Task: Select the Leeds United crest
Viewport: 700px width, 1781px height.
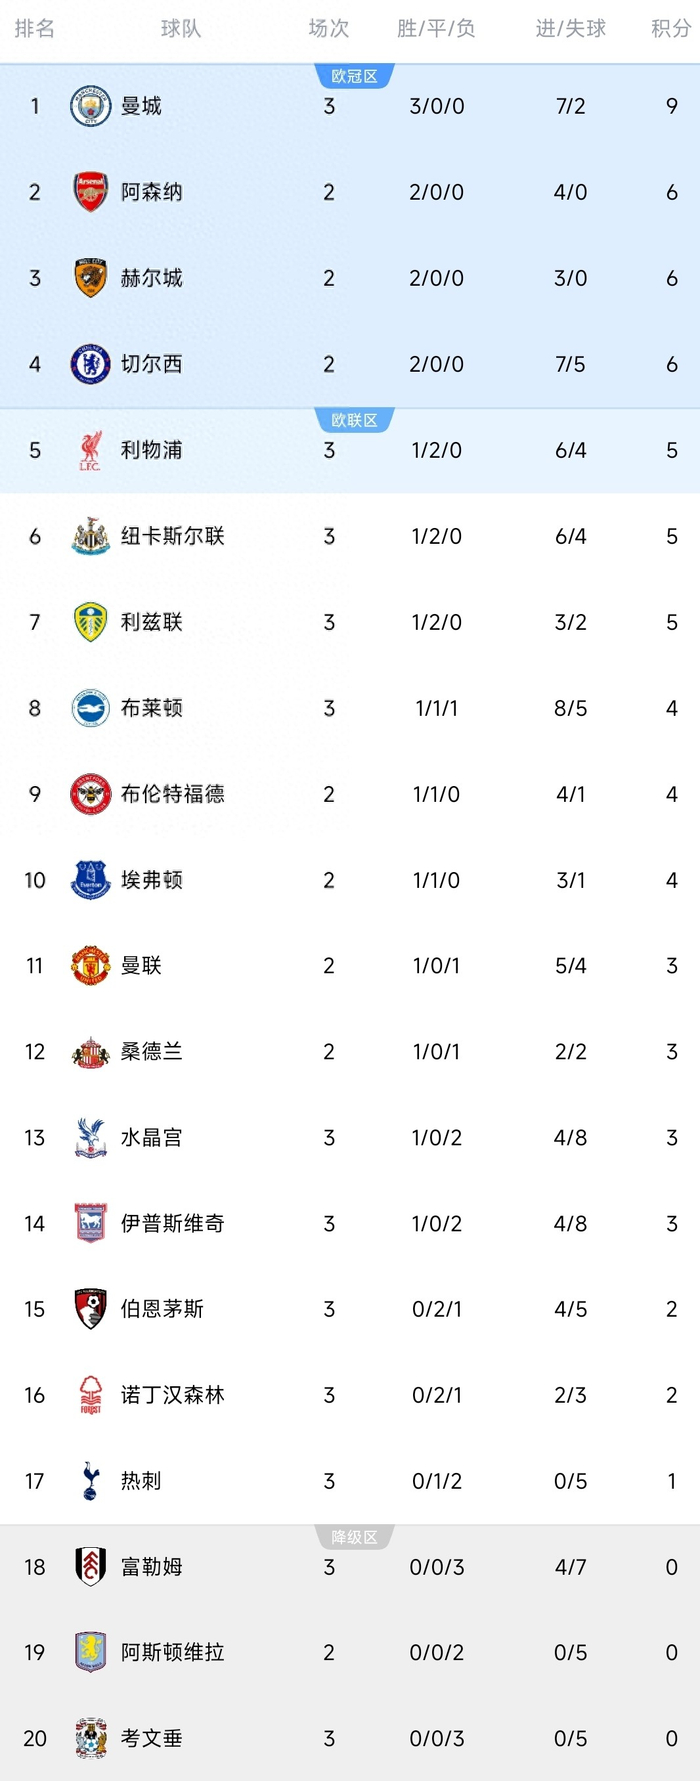Action: tap(90, 622)
